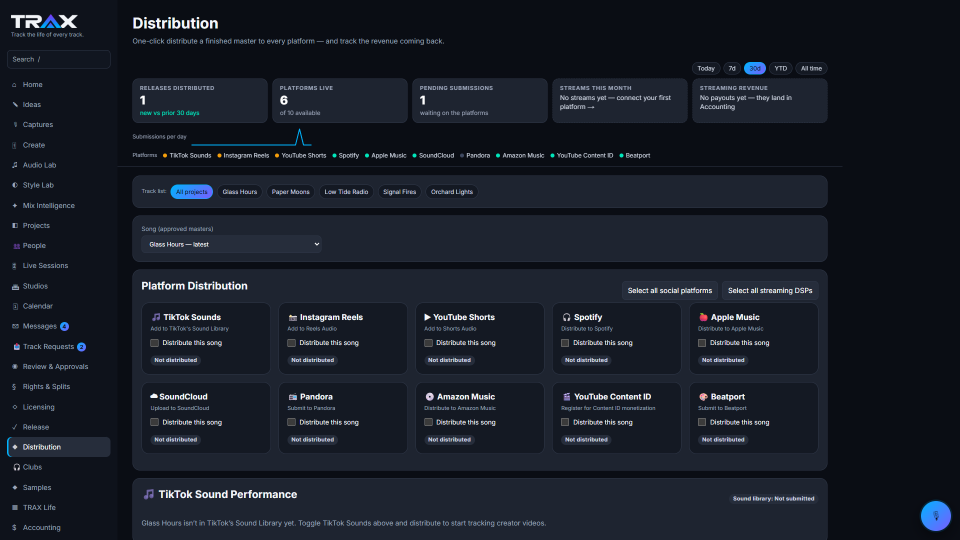
Task: Click the Style Lab icon
Action: tap(15, 185)
